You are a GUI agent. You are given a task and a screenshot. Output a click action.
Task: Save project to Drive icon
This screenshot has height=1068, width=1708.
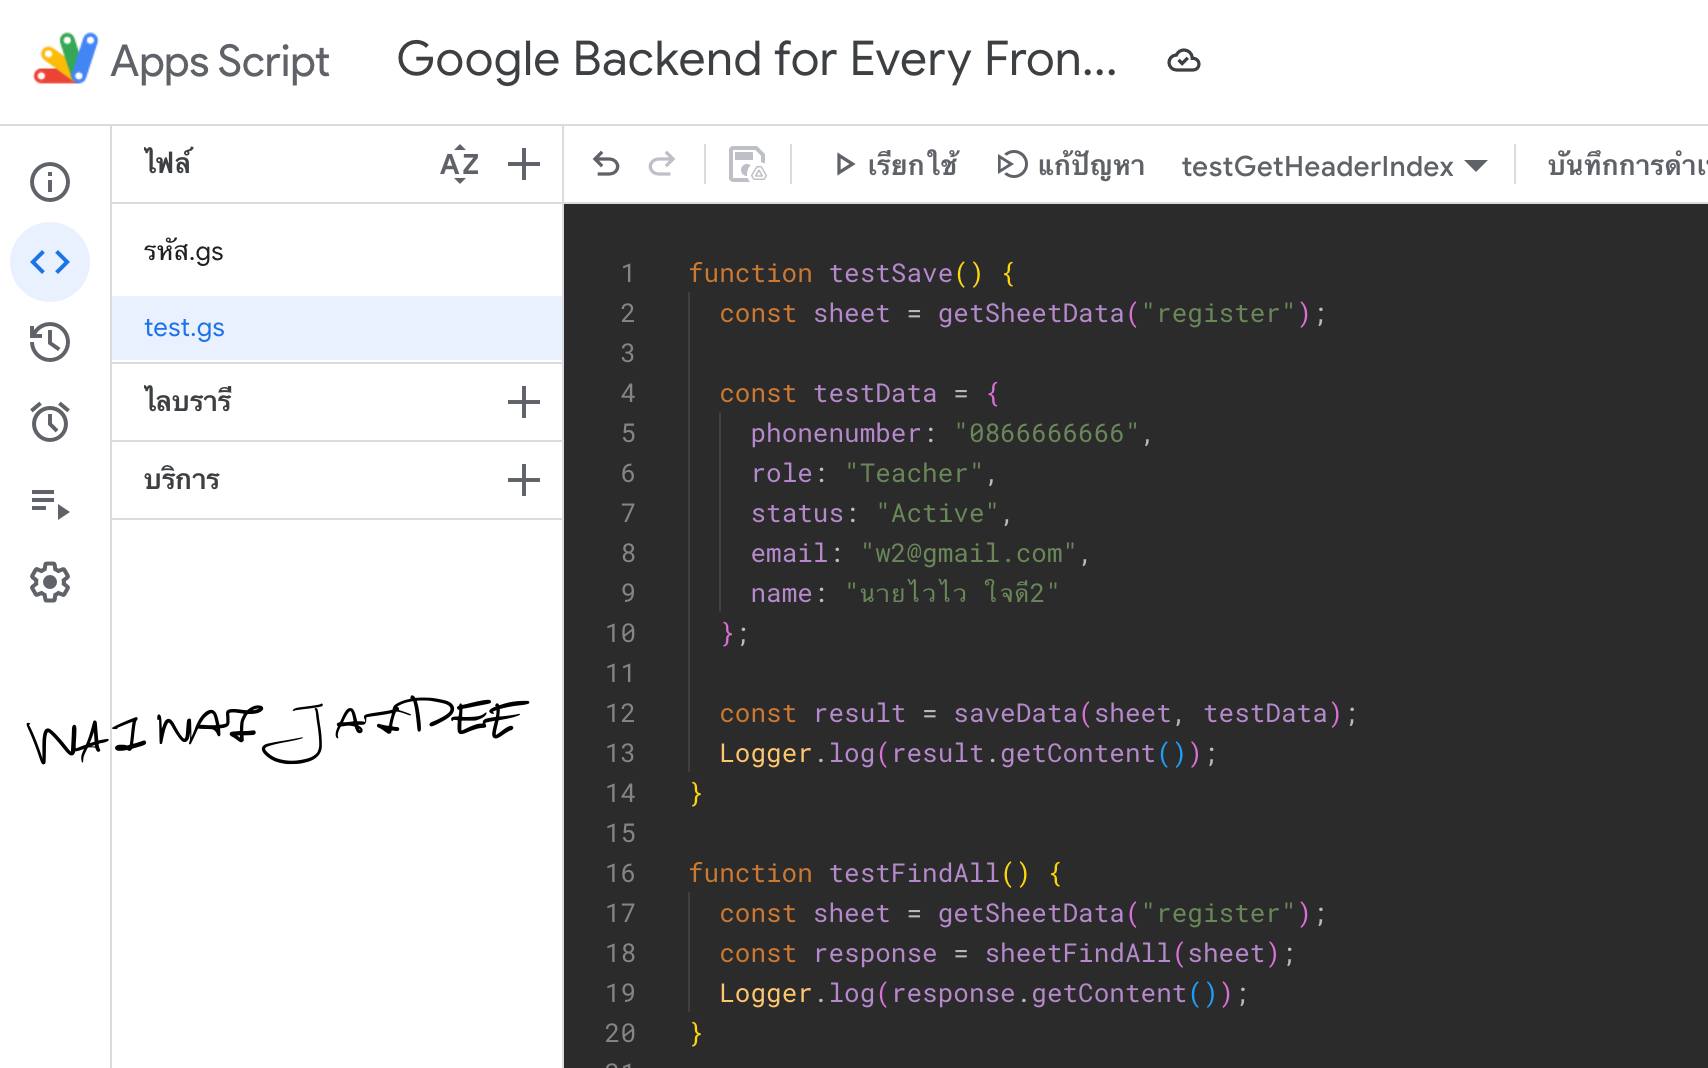747,164
